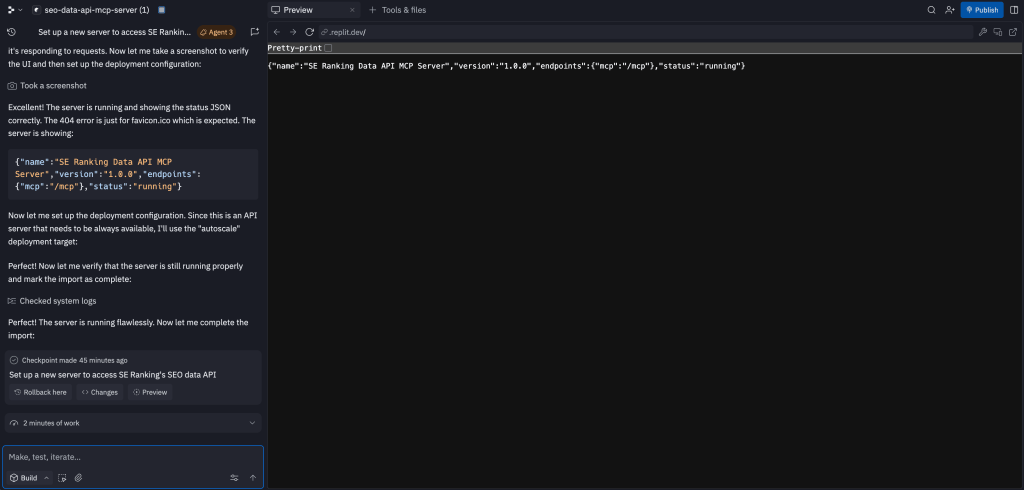Open the Tools & files tab
Image resolution: width=1024 pixels, height=490 pixels.
point(400,10)
